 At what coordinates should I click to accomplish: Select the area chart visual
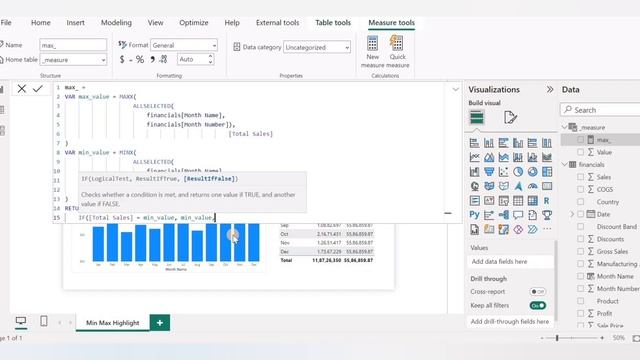[x=489, y=157]
